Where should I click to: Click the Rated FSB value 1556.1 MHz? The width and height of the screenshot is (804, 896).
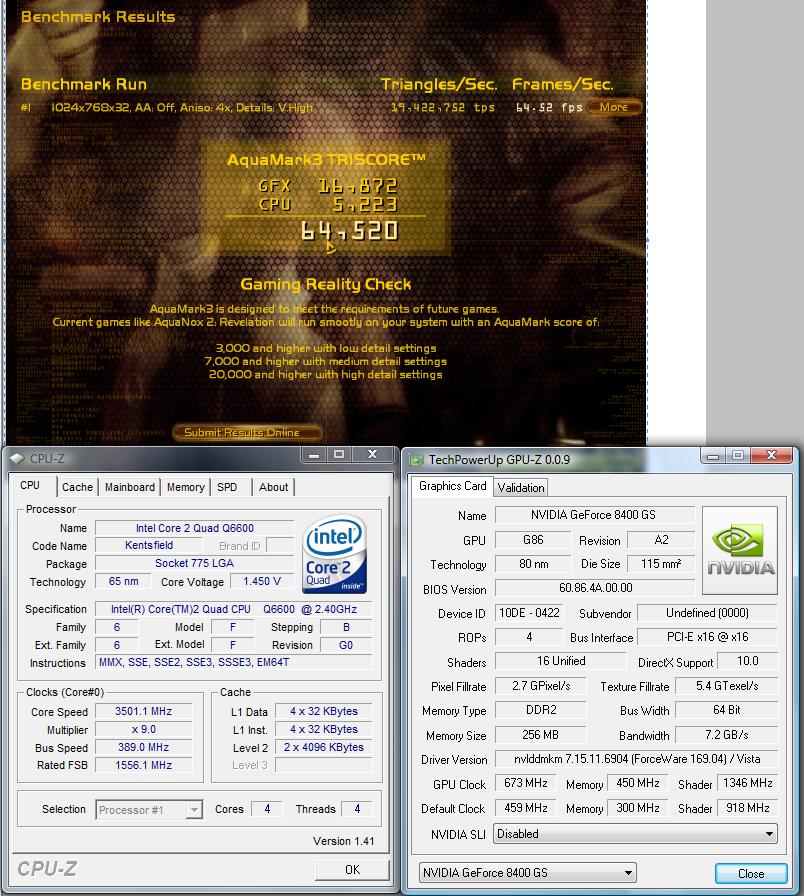143,765
